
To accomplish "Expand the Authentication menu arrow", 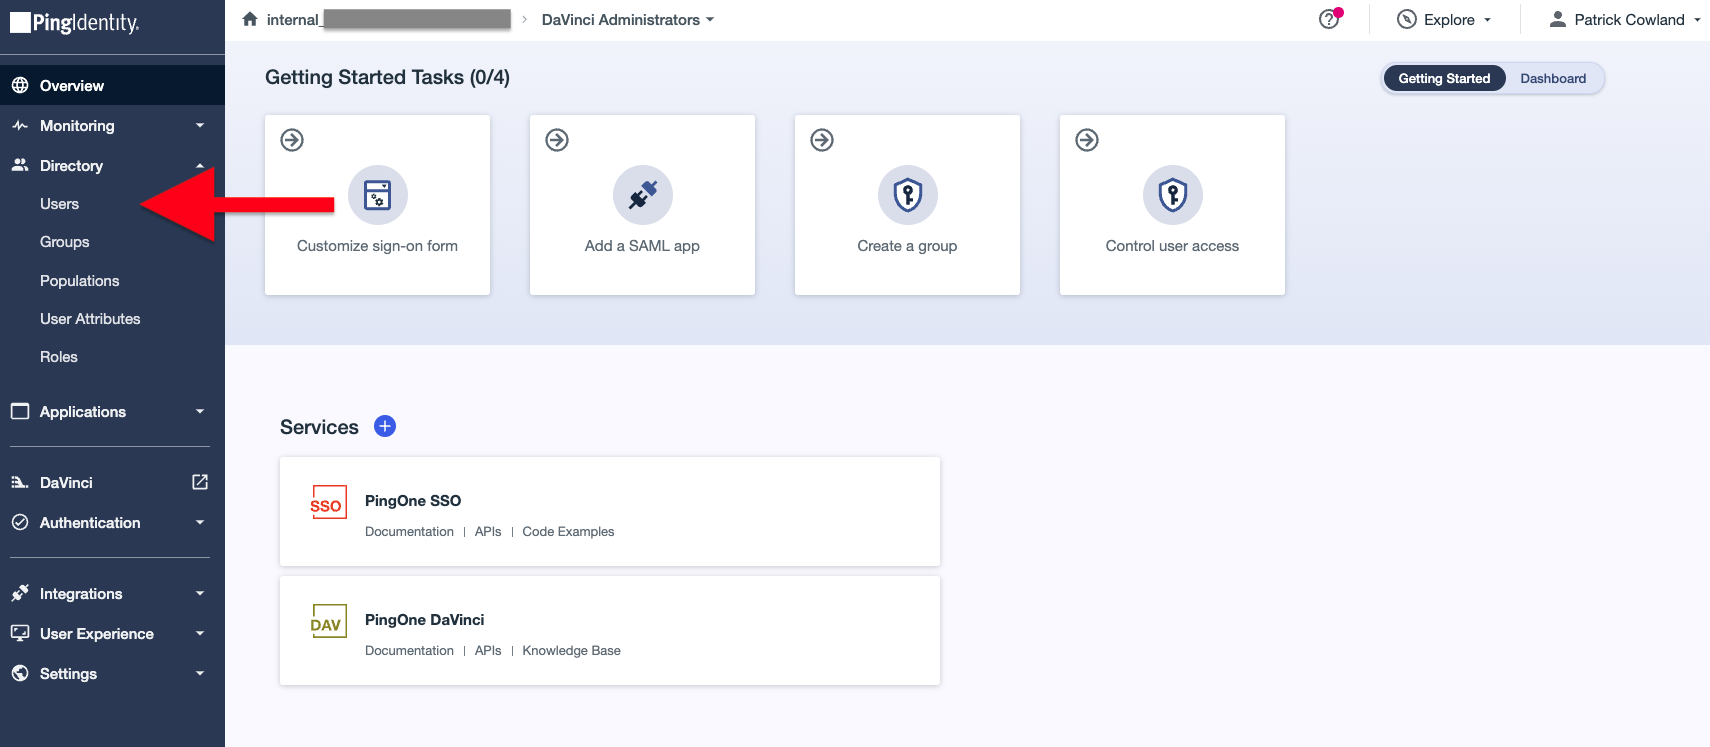I will (x=200, y=522).
